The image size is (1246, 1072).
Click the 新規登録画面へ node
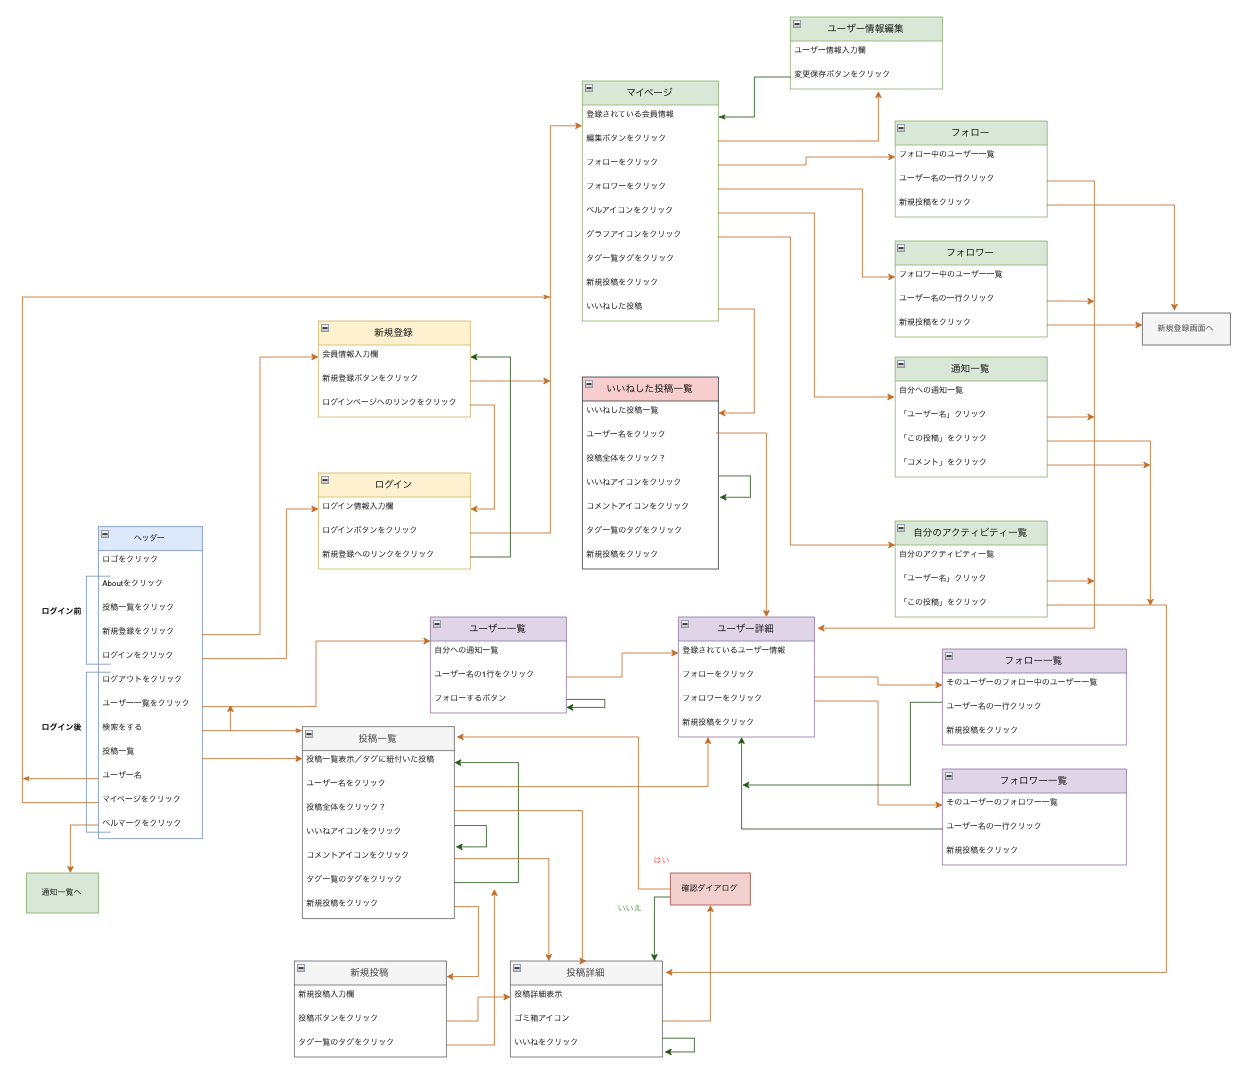1186,327
